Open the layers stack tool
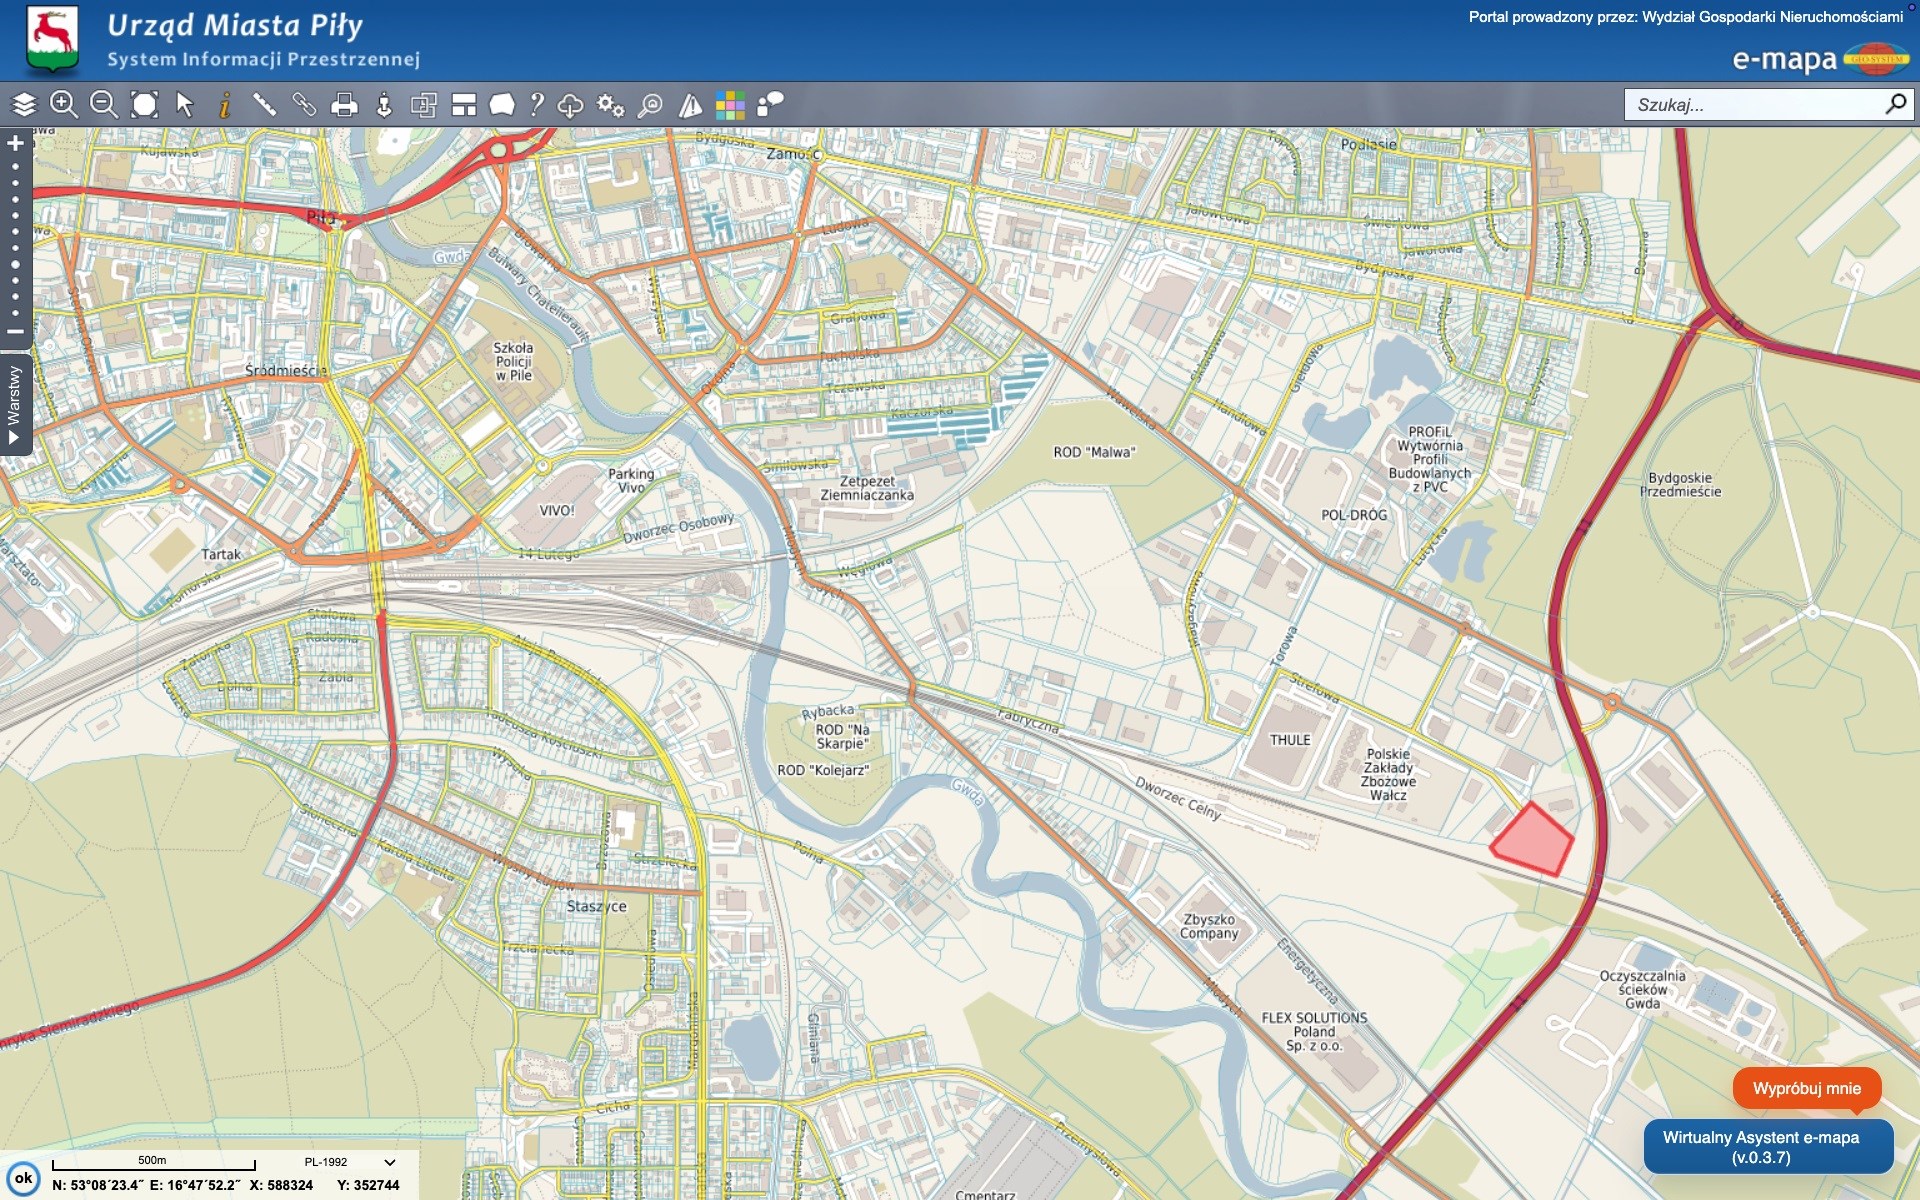Image resolution: width=1920 pixels, height=1200 pixels. coord(24,104)
